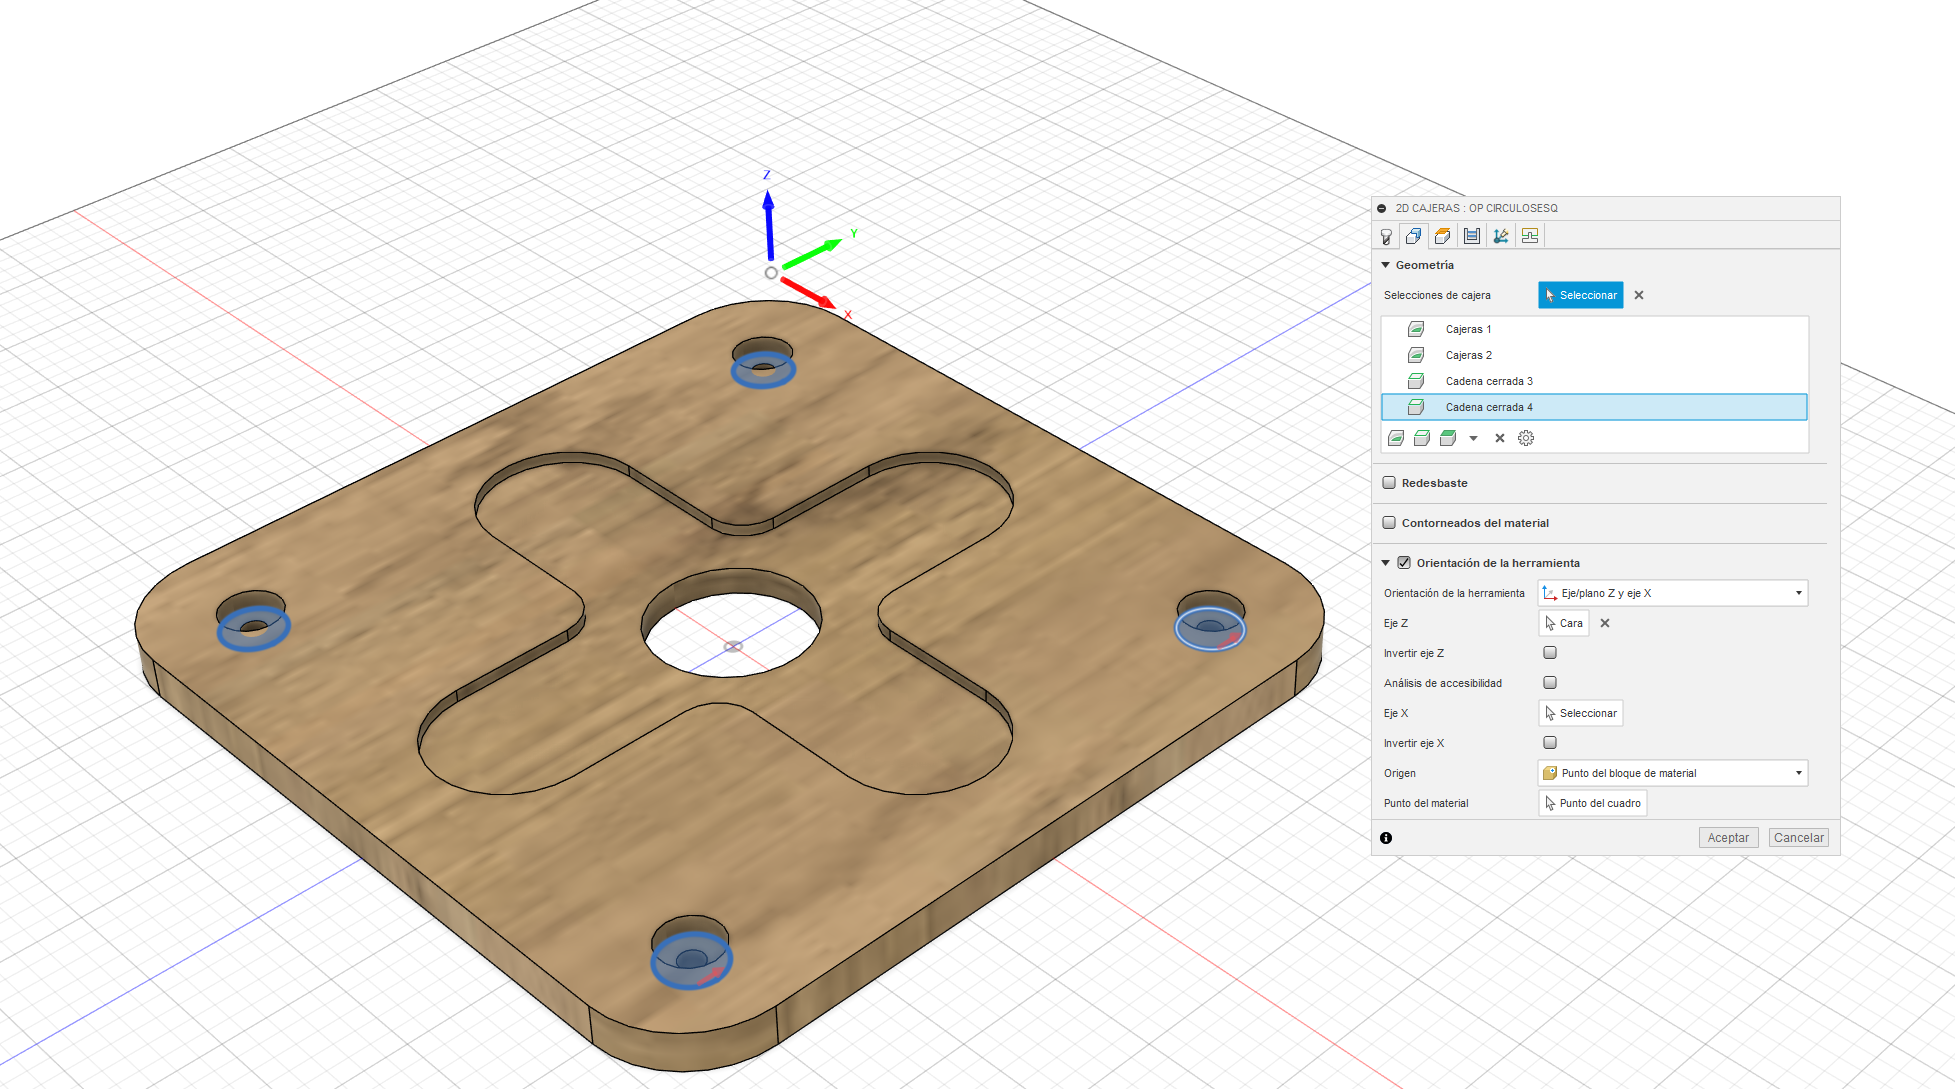Click the Punto del material label
The height and width of the screenshot is (1089, 1955).
tap(1426, 803)
